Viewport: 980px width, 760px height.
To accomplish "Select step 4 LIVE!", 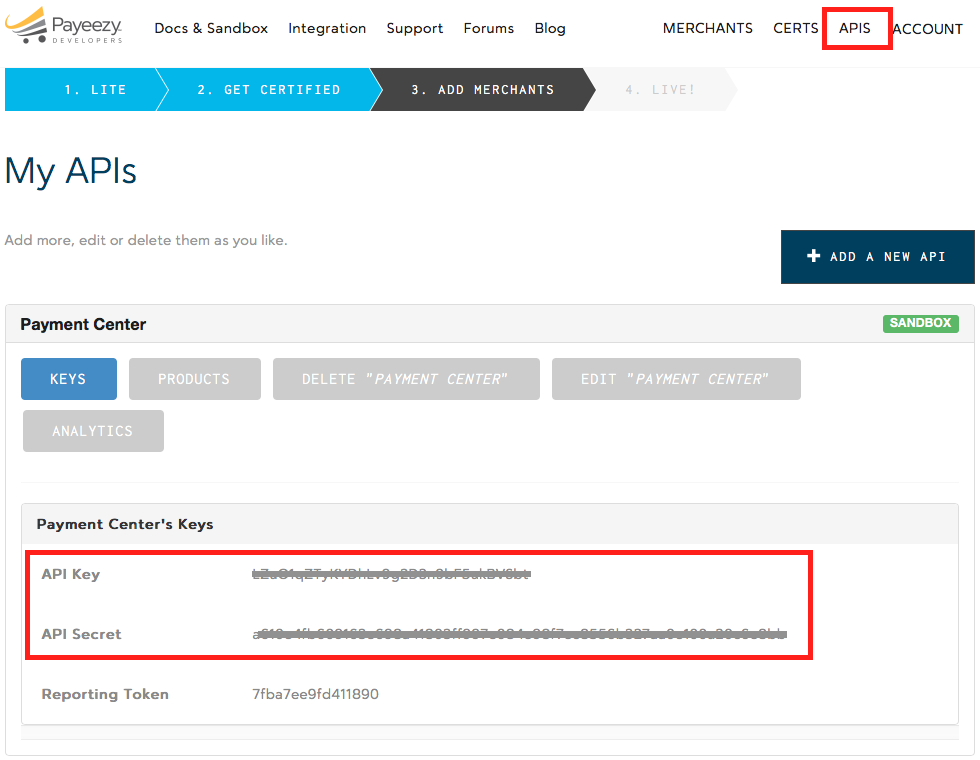I will tap(661, 89).
